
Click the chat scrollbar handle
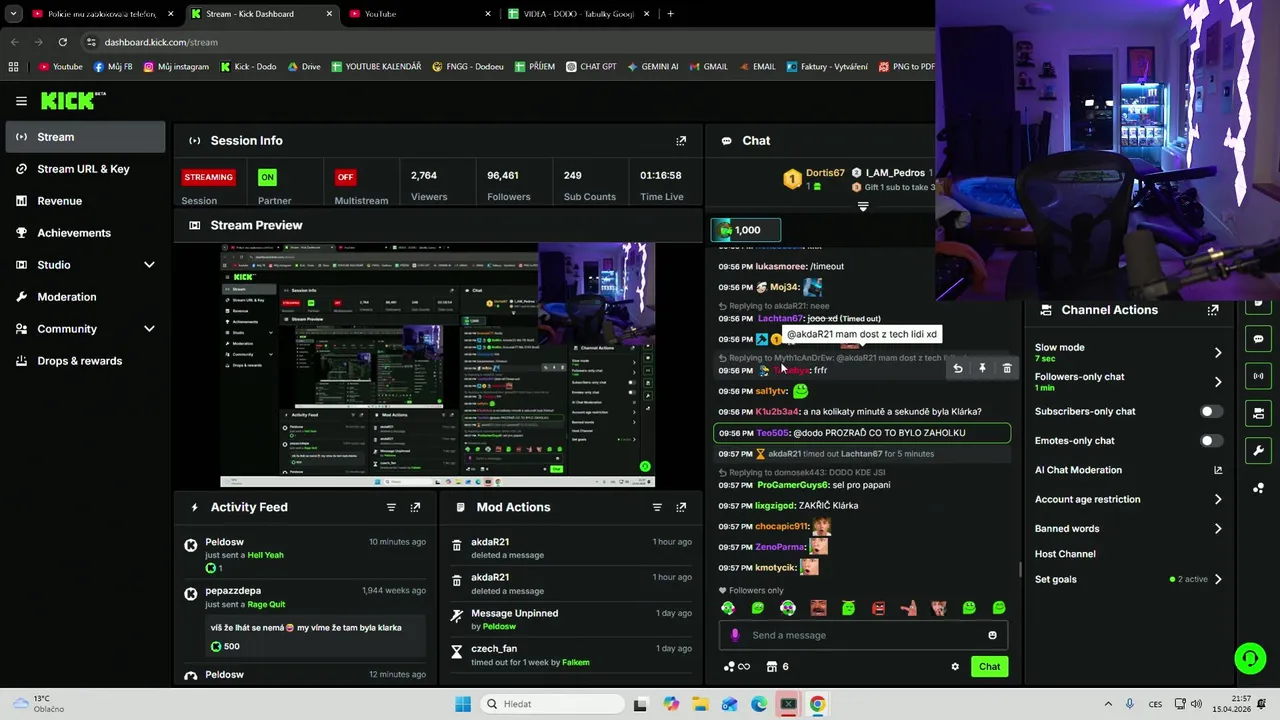pyautogui.click(x=1020, y=569)
